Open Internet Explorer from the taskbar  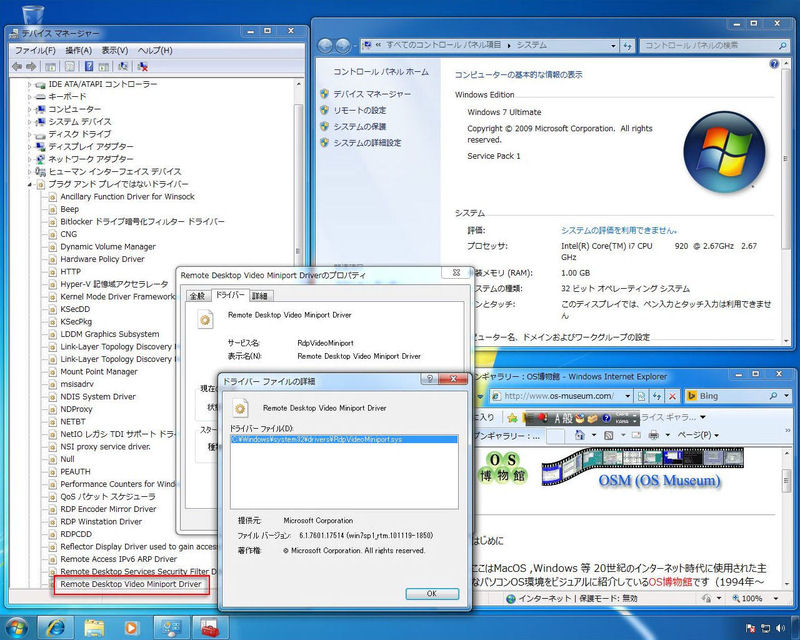point(55,627)
